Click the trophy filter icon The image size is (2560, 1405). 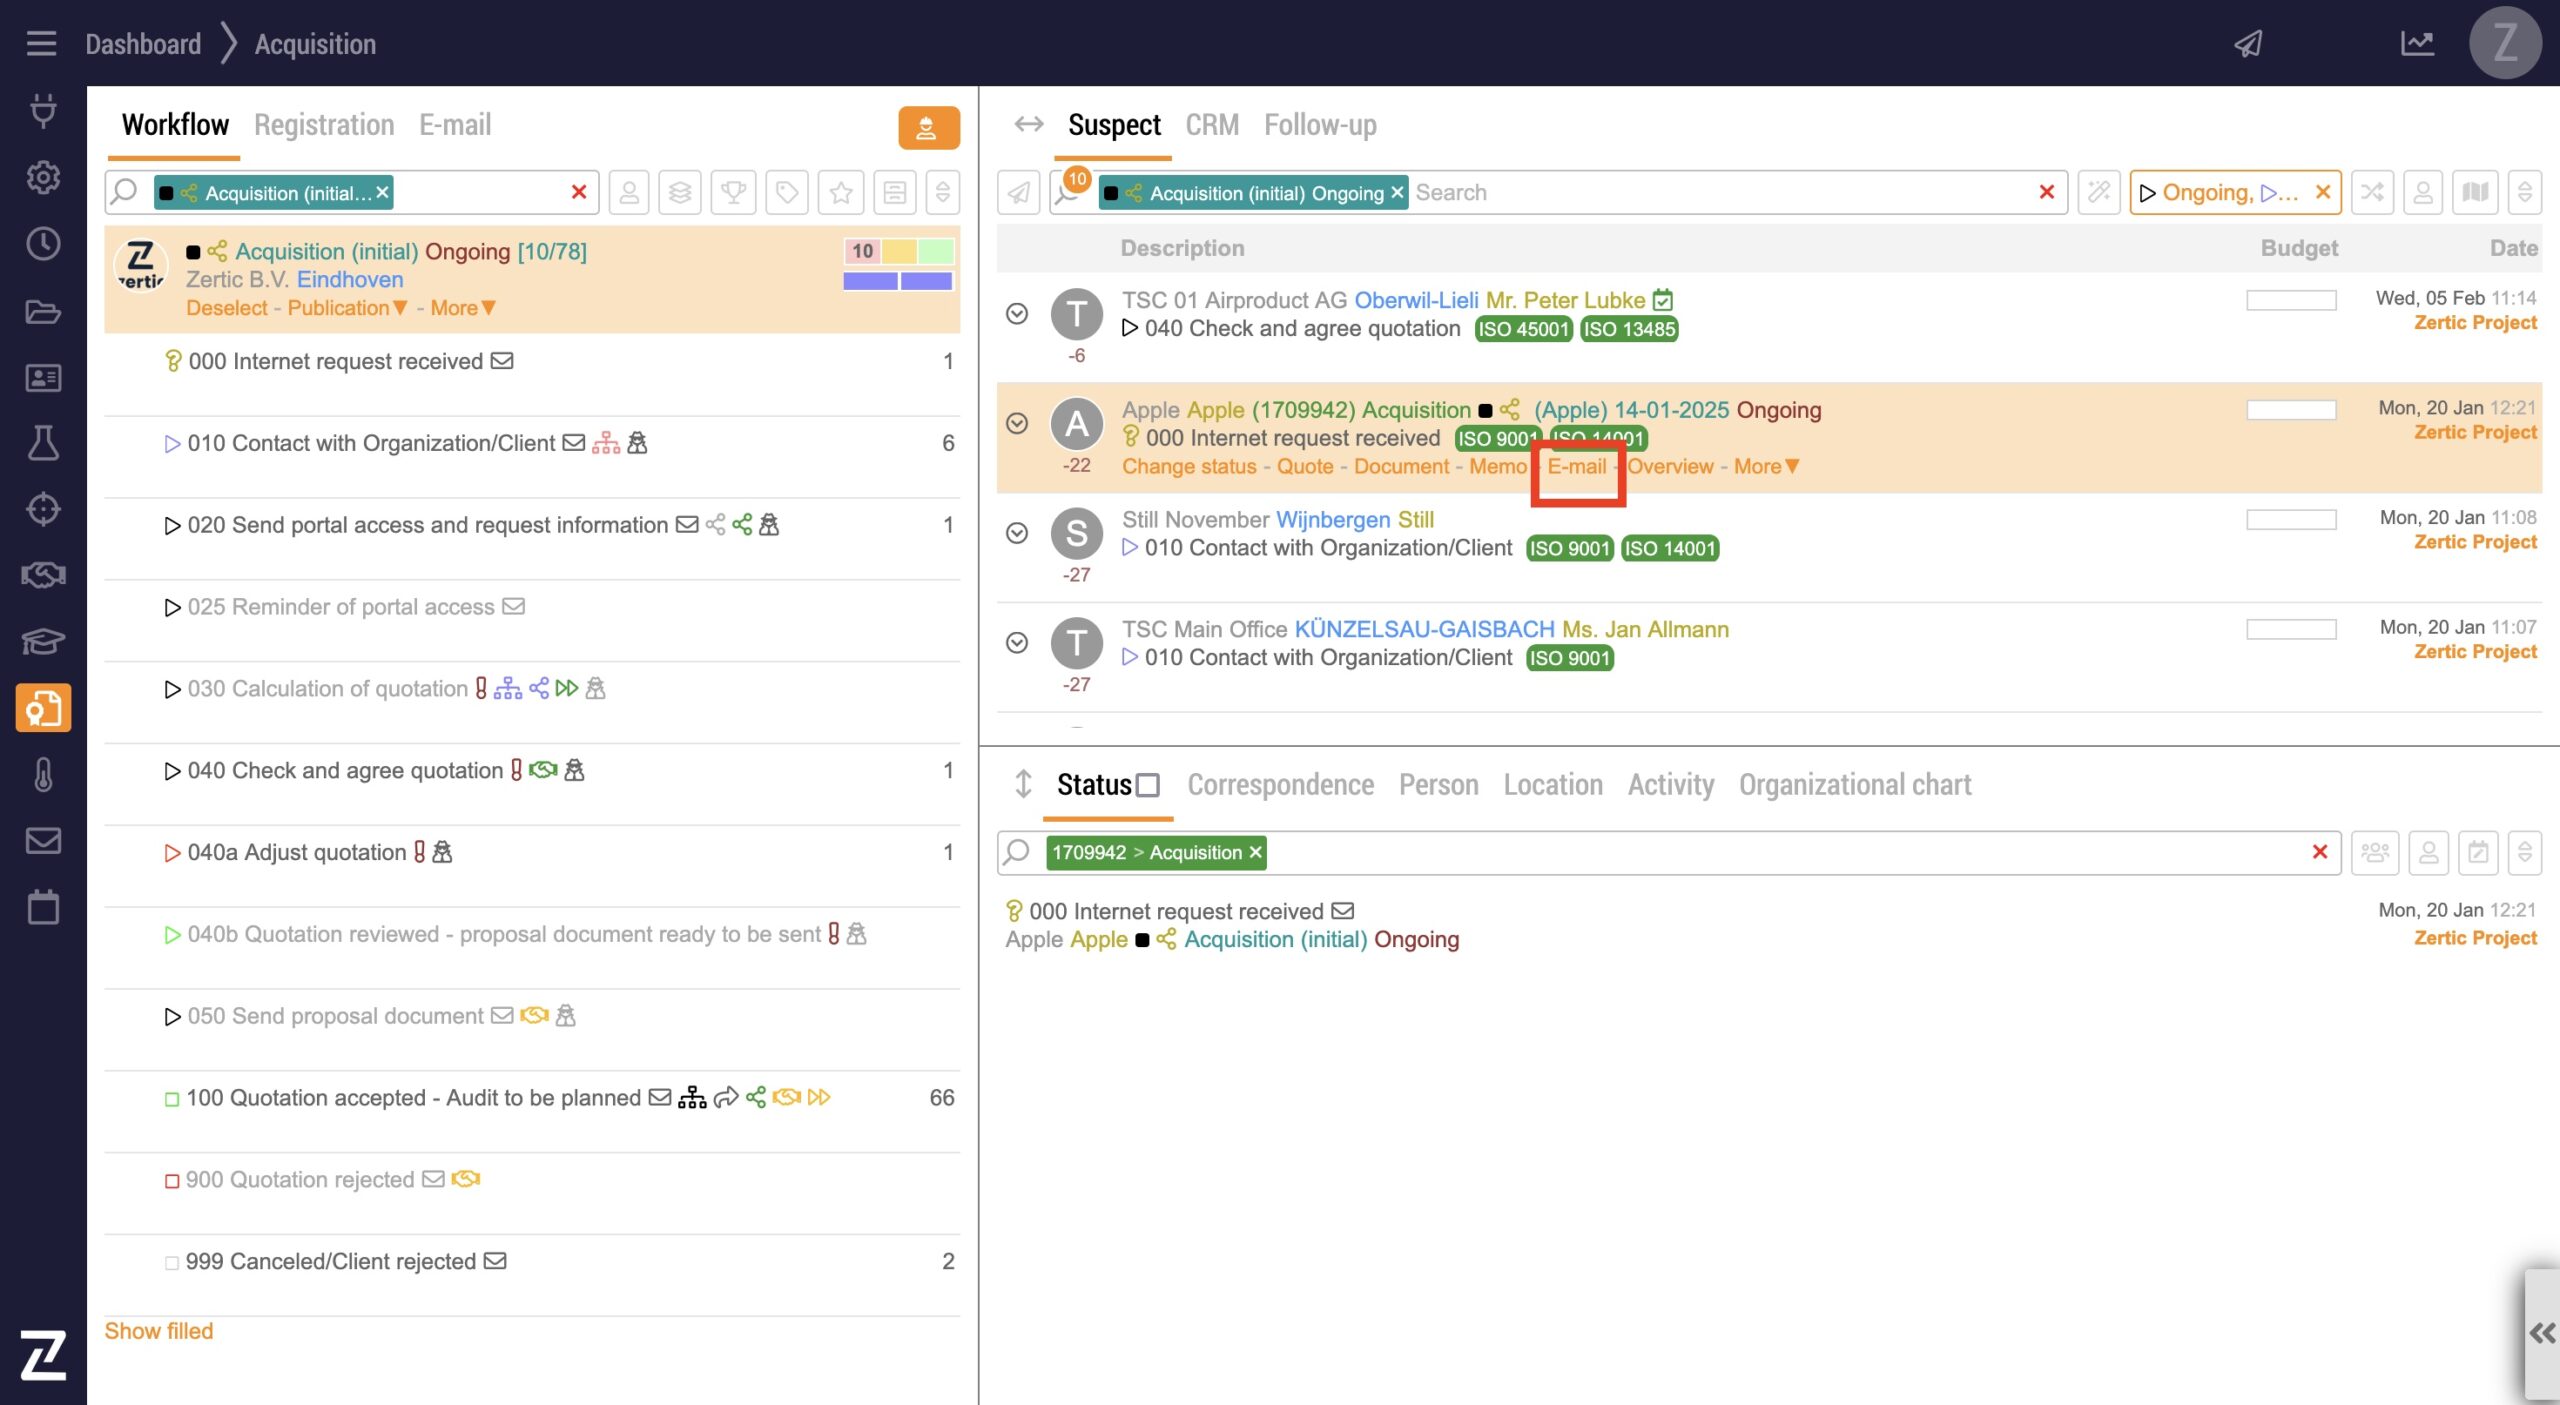coord(734,192)
